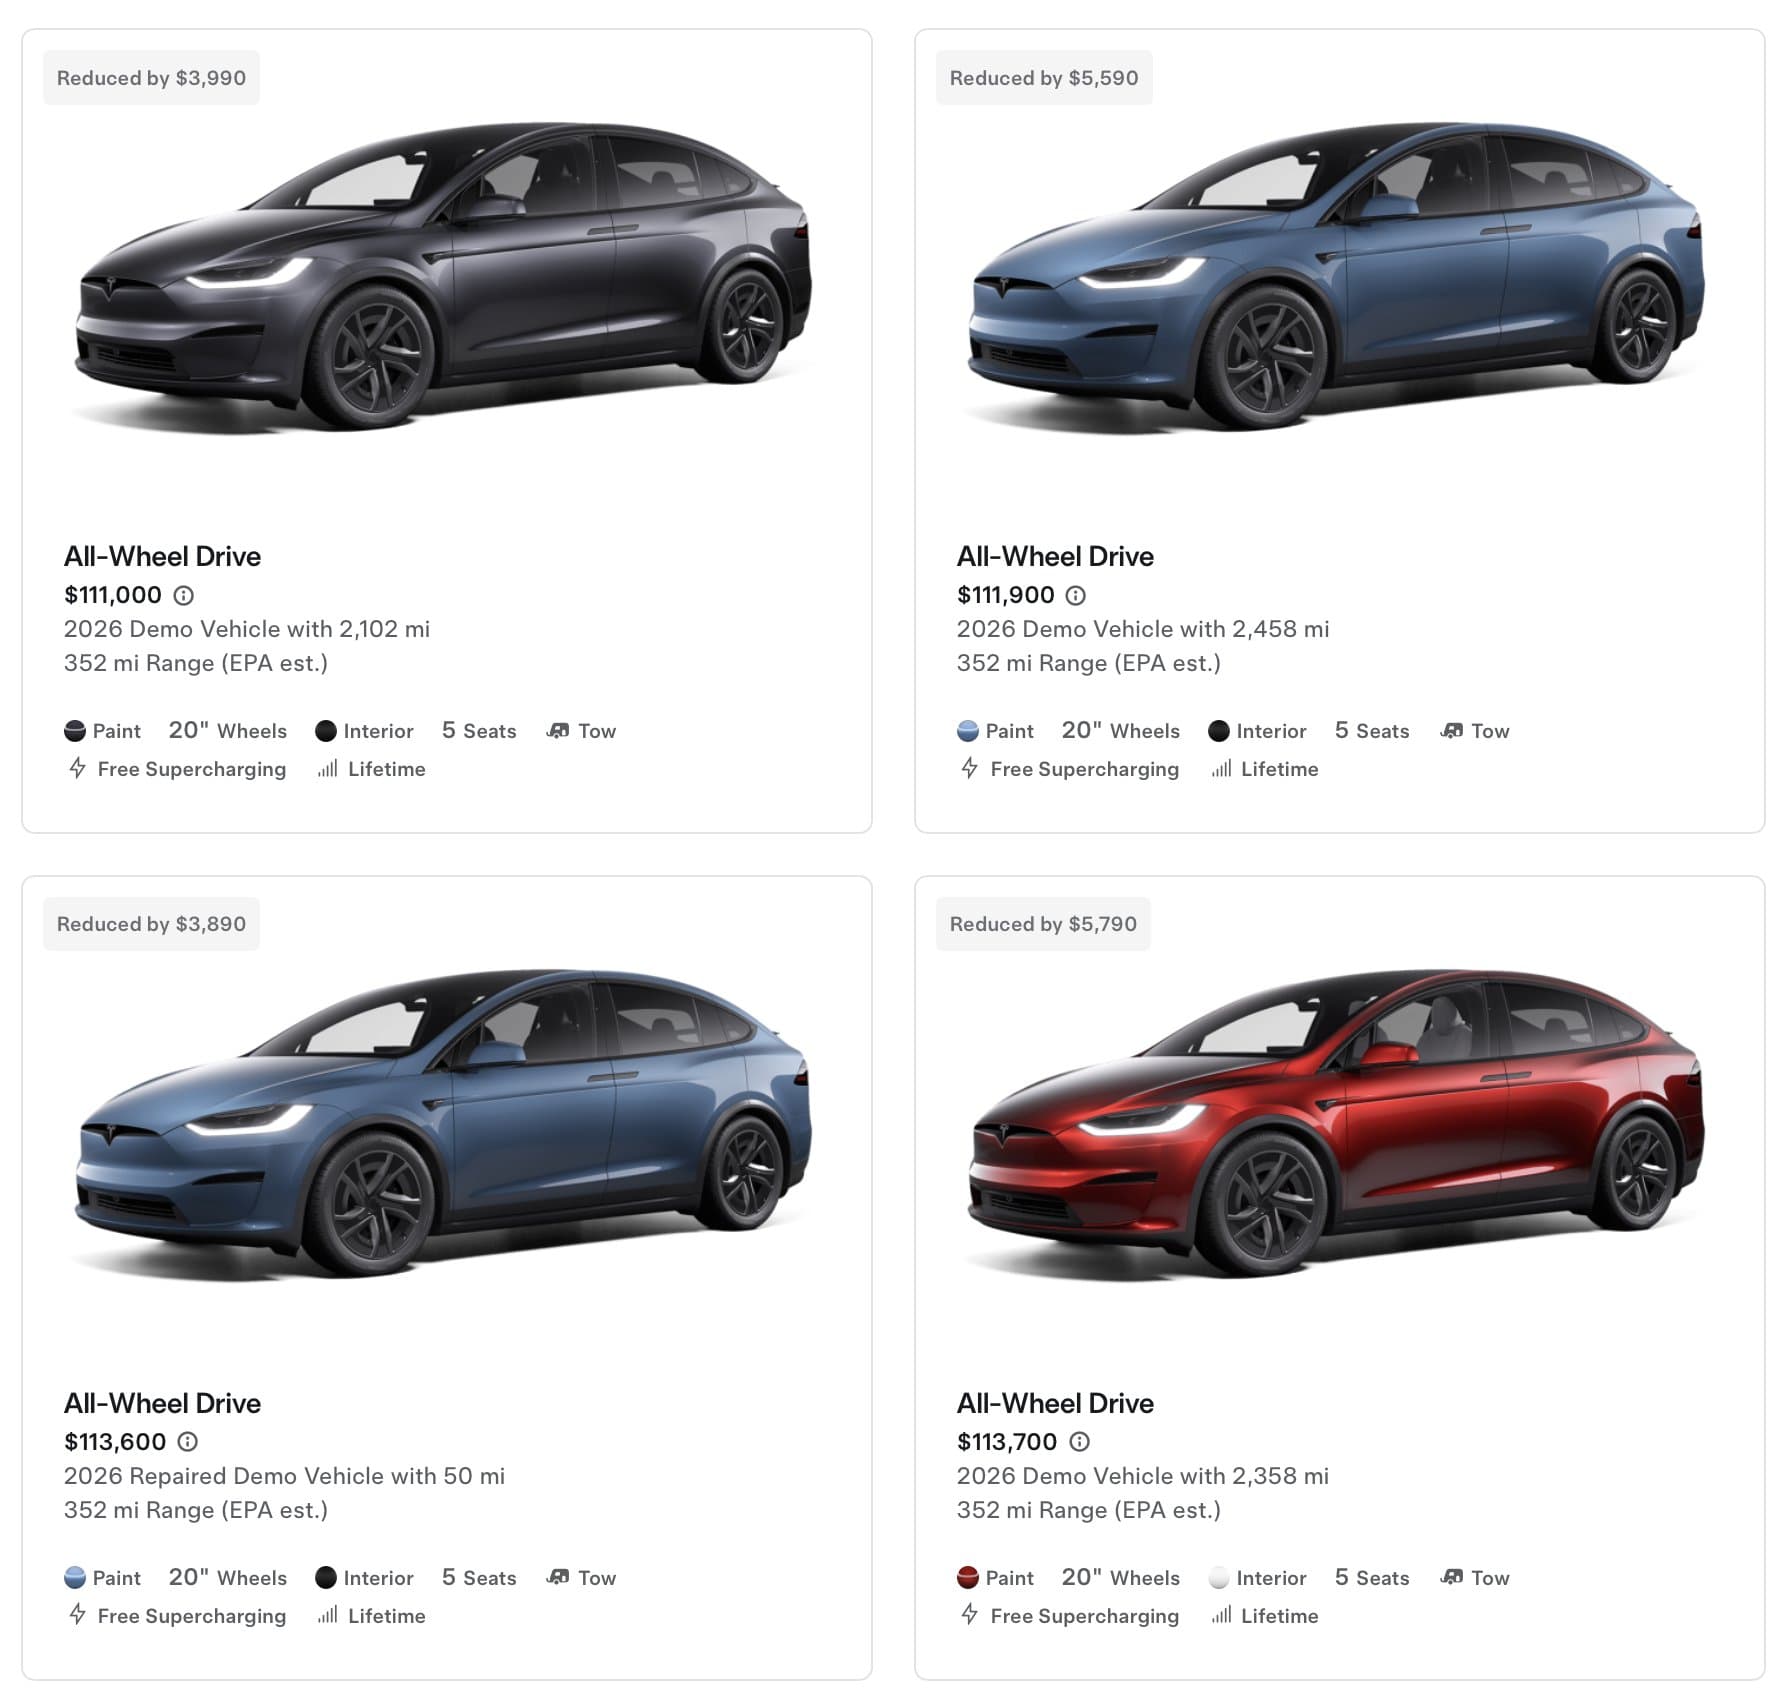Open price info icon next to $111,900
Screen dimensions: 1782x1700
click(1075, 595)
